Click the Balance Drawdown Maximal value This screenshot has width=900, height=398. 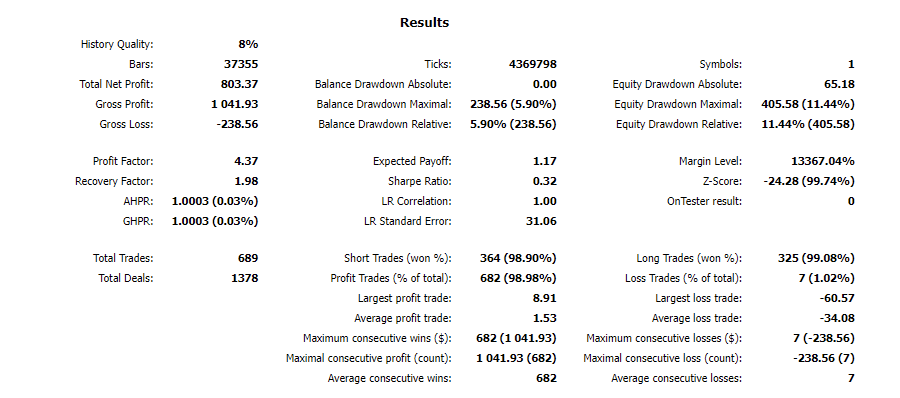(x=513, y=105)
